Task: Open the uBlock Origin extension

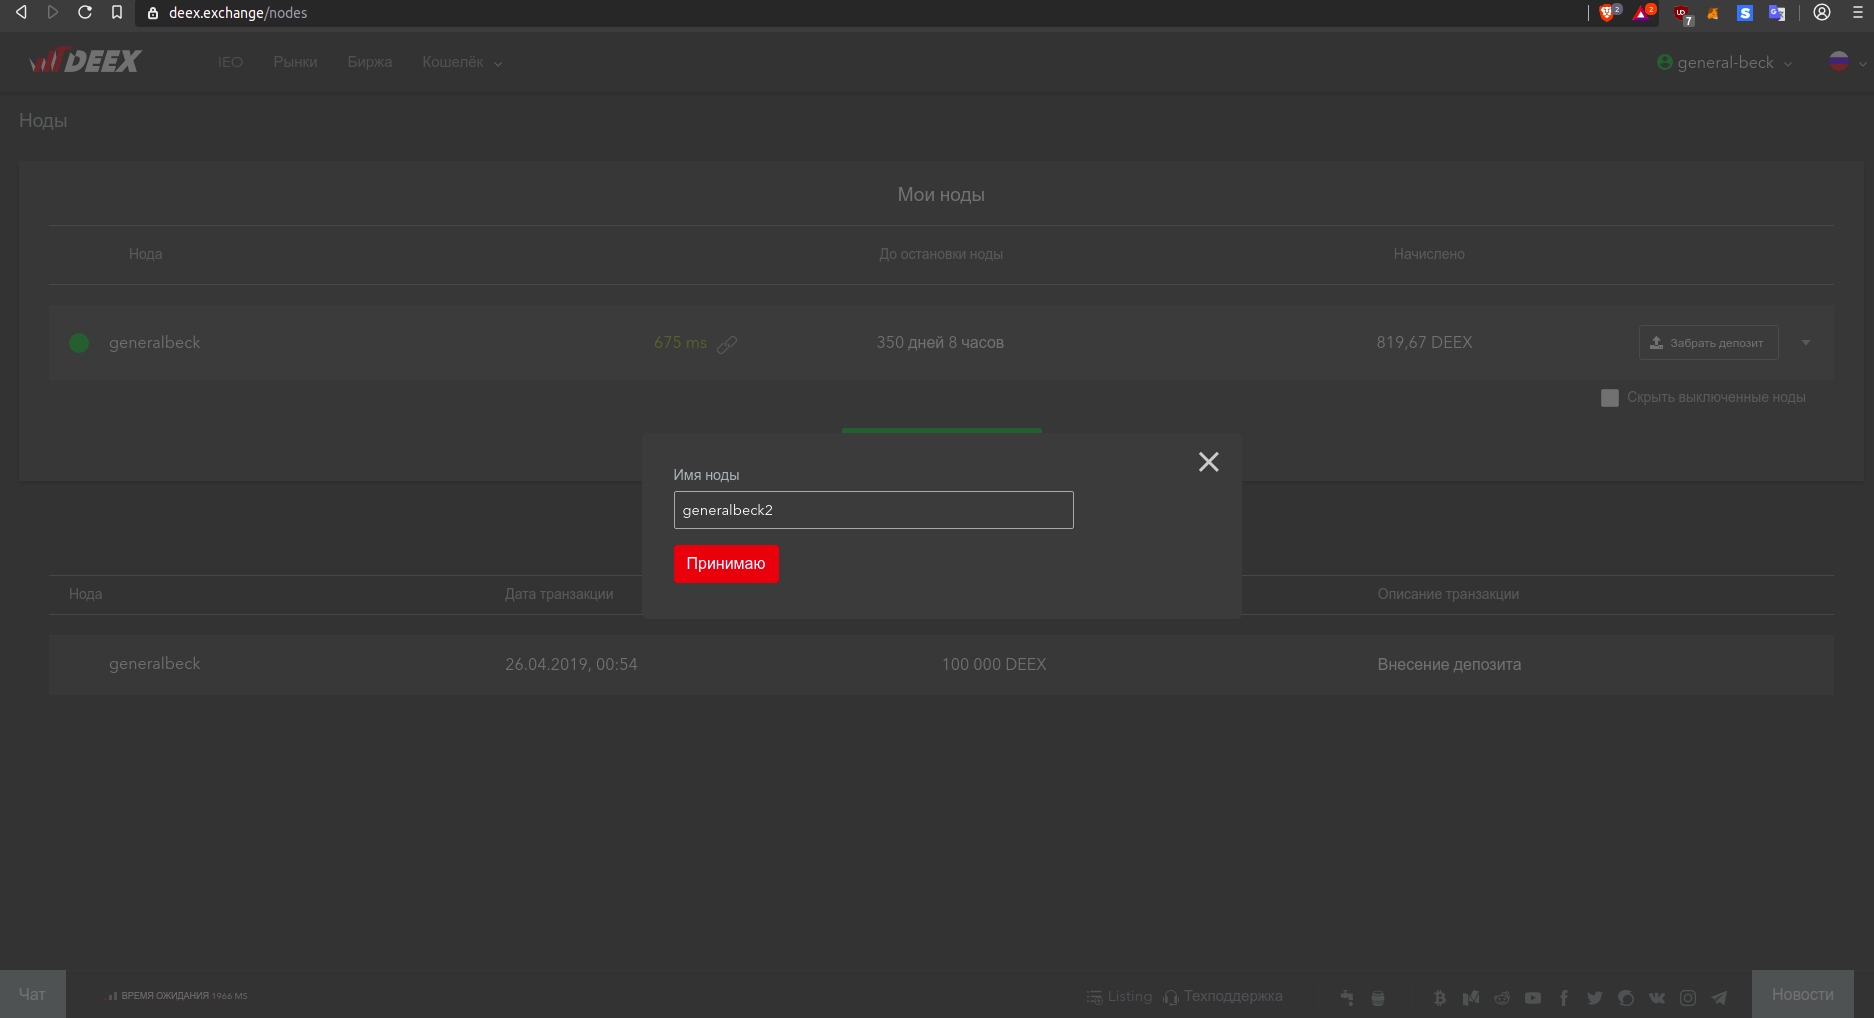Action: [1683, 14]
